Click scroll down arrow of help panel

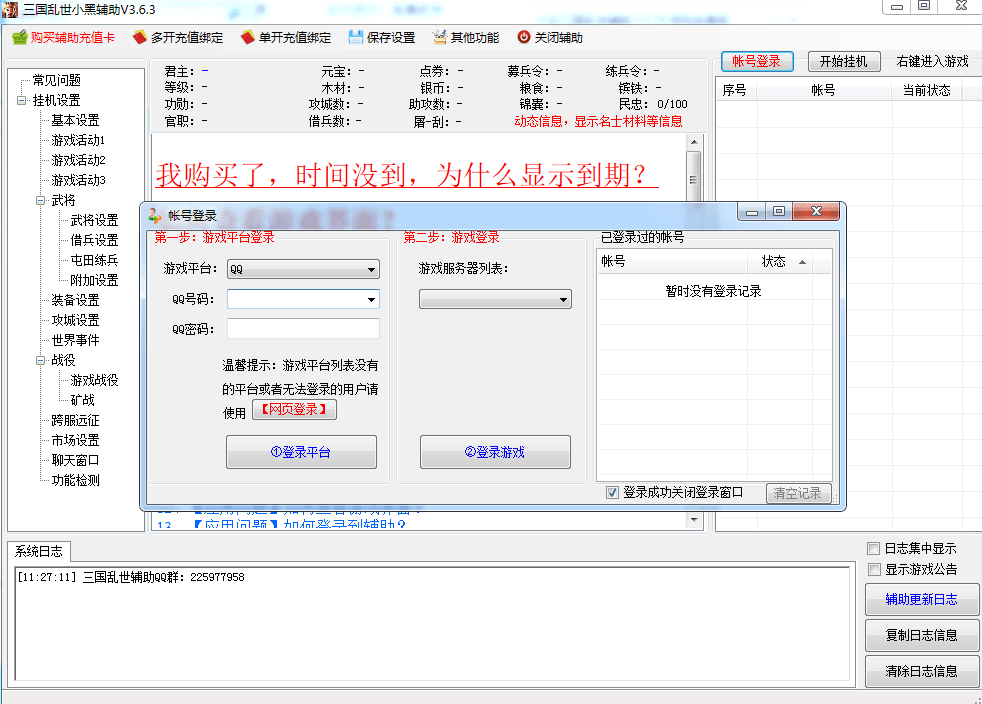pos(694,520)
